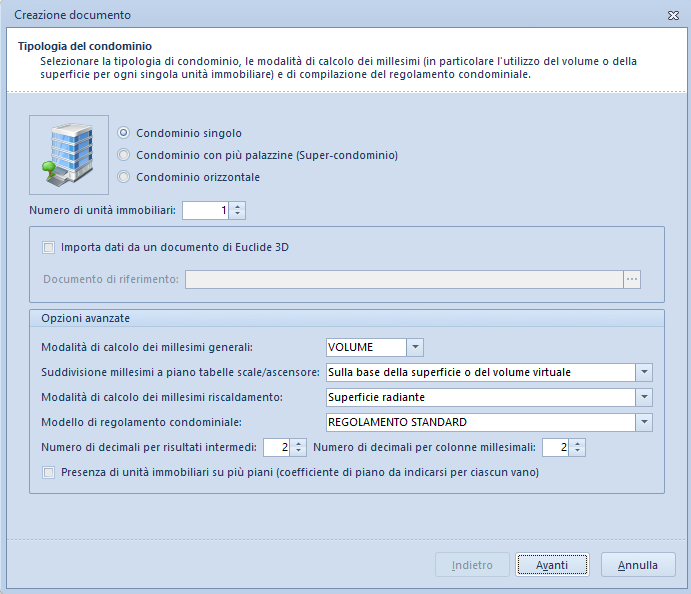Viewport: 691px width, 594px height.
Task: Decrease decimali per risultati intermedi
Action: 298,451
